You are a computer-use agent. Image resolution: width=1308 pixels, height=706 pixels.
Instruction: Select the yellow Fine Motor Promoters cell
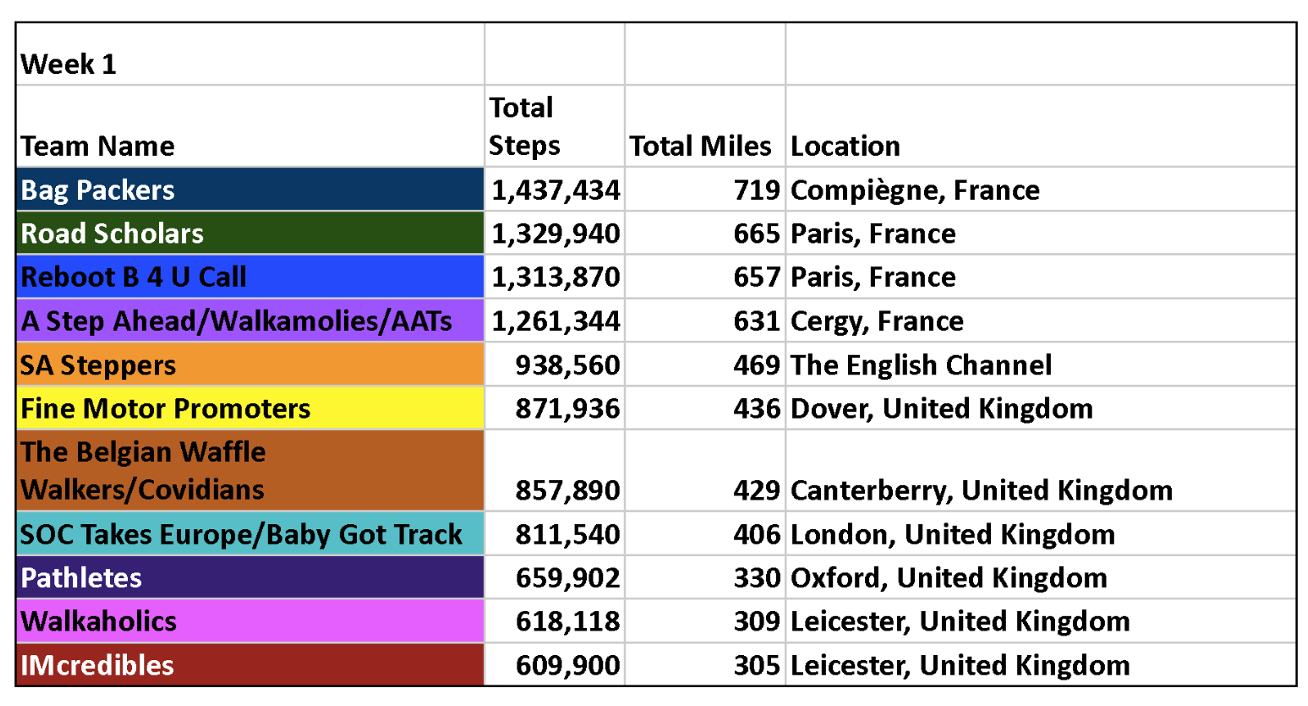250,408
